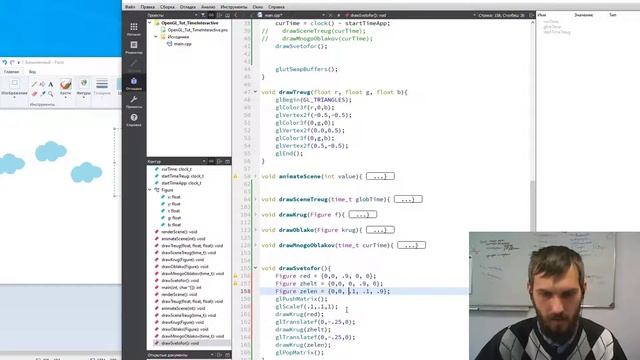Click the line and column indicator (Строка: 158)
Screen dimensions: 640x360
tap(502, 15)
